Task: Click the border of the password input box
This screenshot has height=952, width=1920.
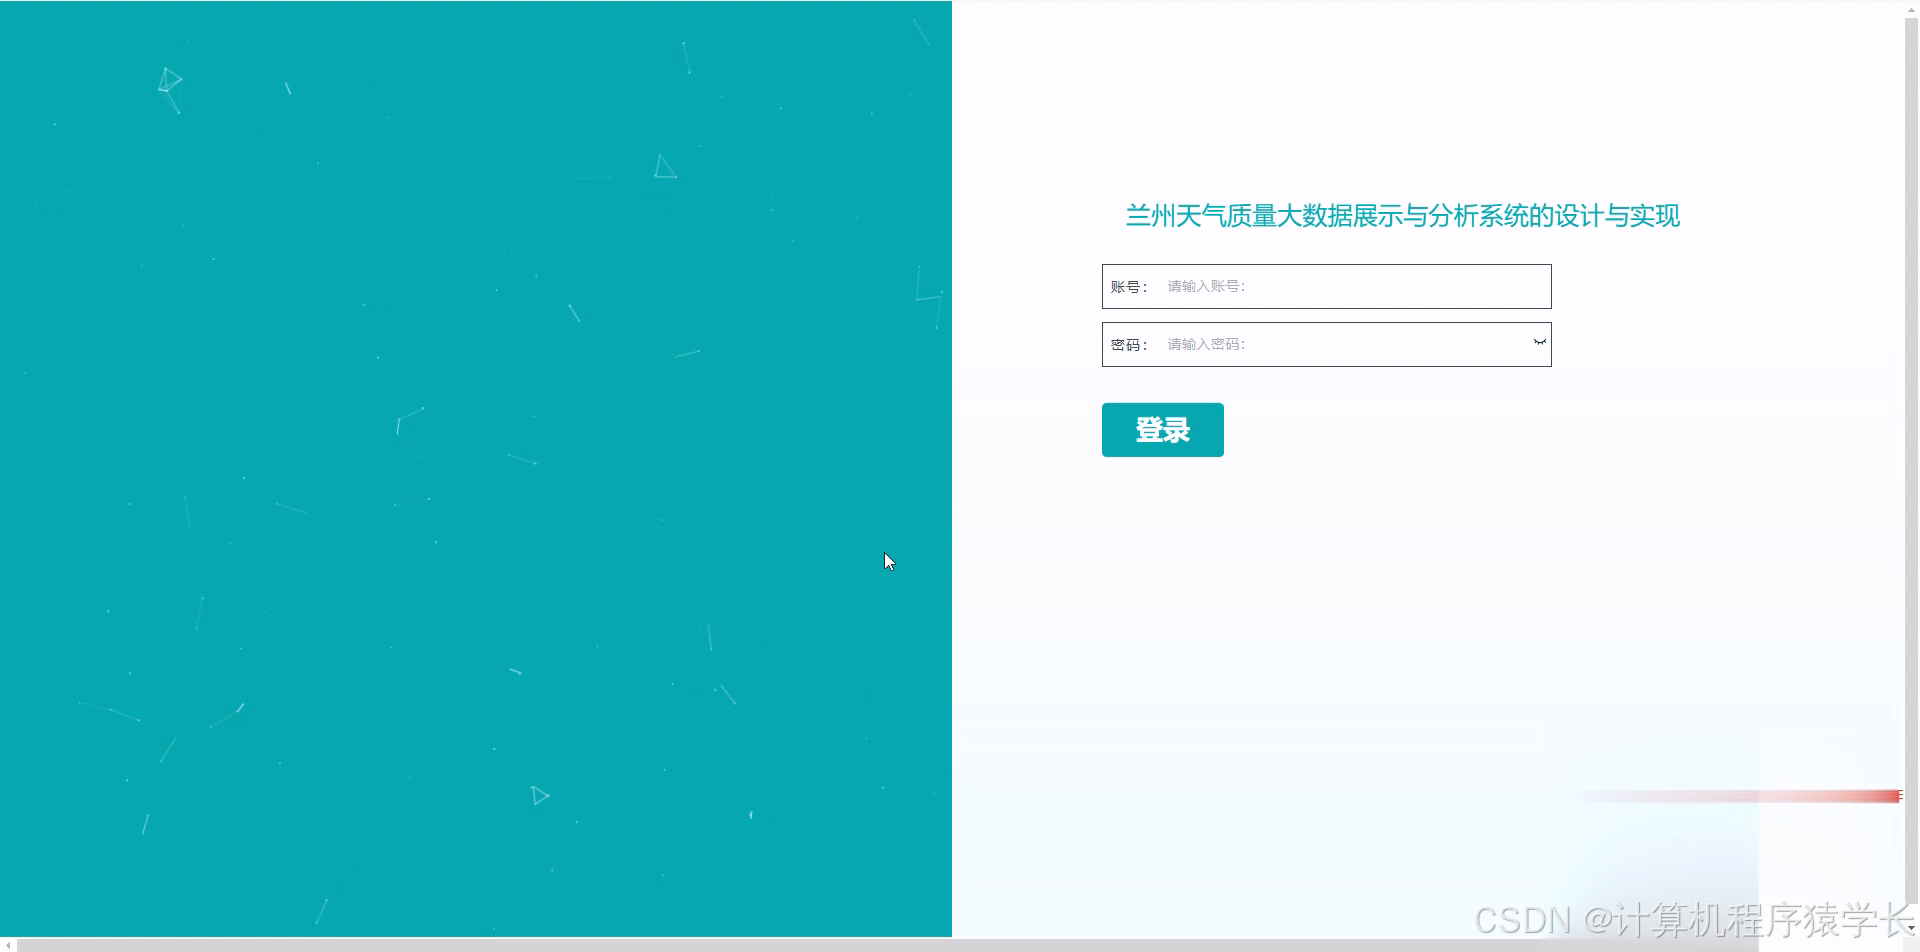Action: tap(1326, 323)
